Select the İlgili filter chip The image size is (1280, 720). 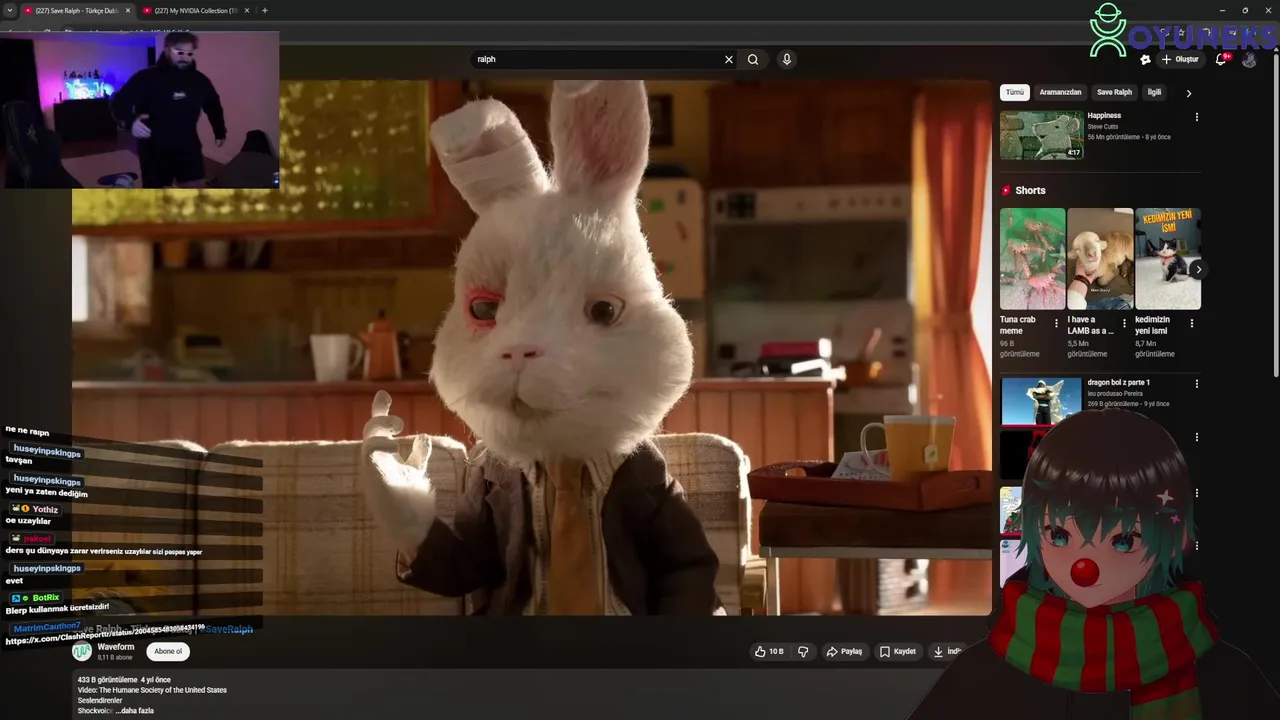pyautogui.click(x=1154, y=92)
